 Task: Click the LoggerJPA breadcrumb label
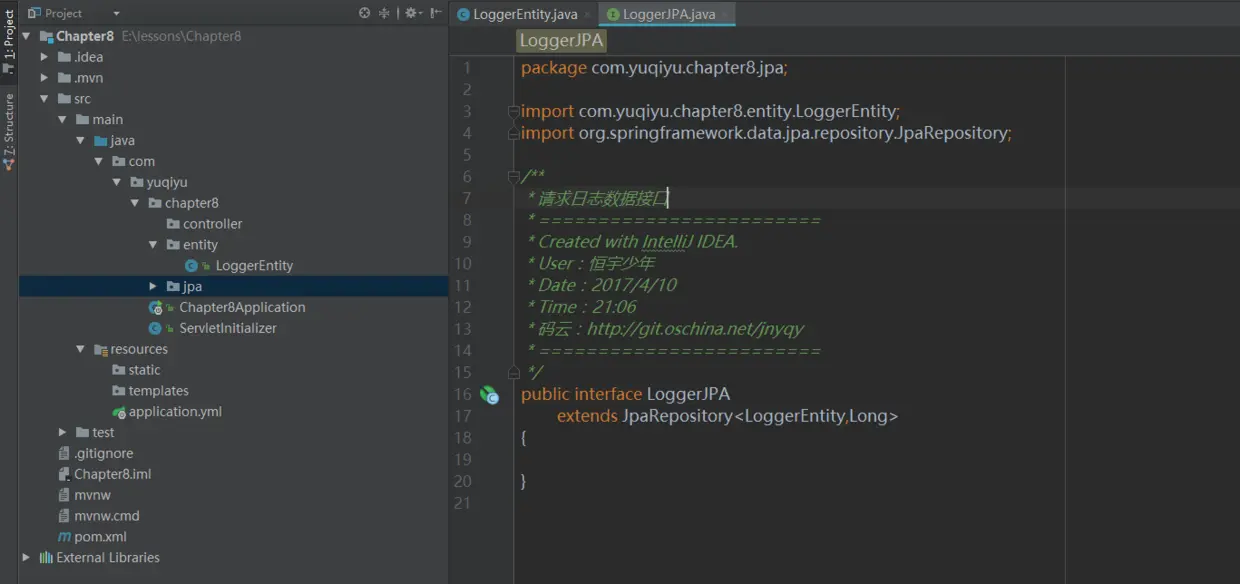(x=560, y=41)
